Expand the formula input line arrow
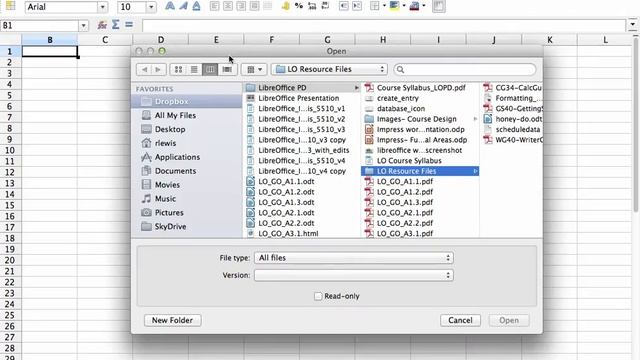Image resolution: width=640 pixels, height=360 pixels. tap(632, 25)
